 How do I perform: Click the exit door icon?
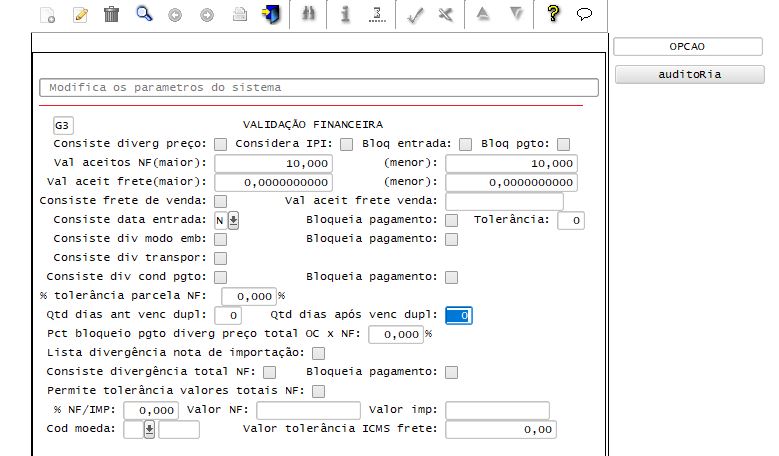(271, 14)
